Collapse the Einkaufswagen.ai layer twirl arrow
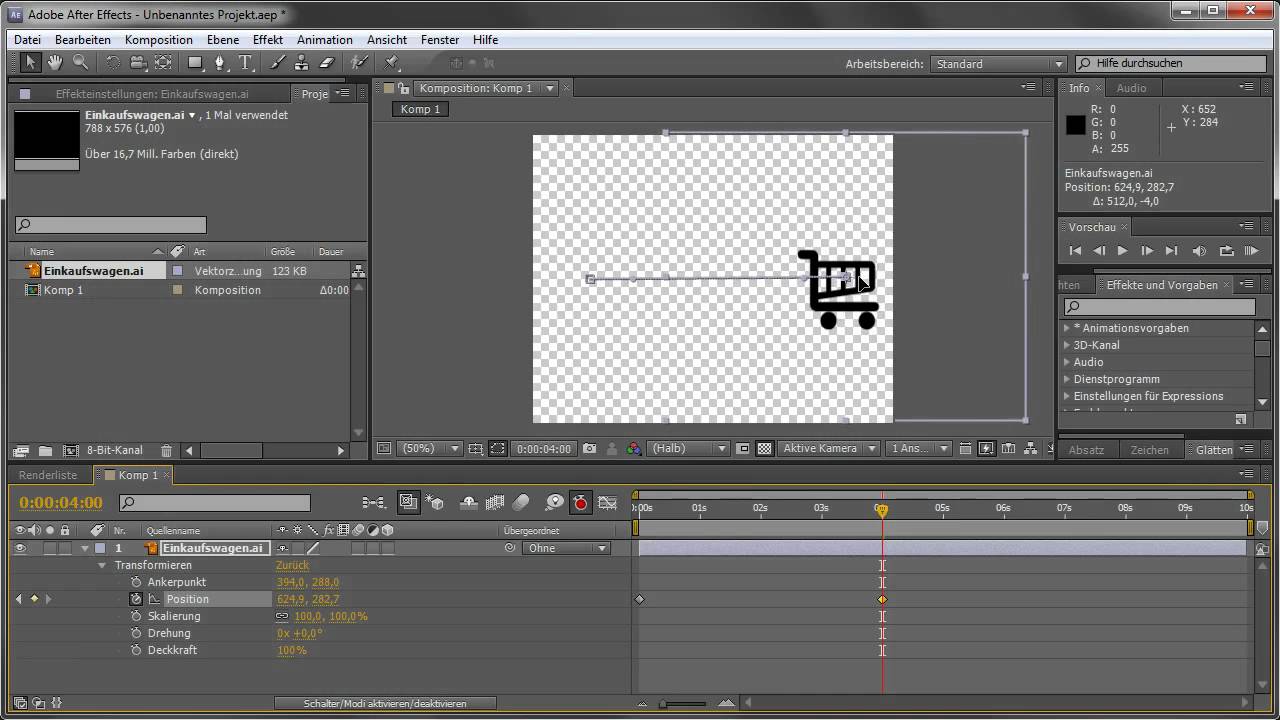 click(x=85, y=548)
